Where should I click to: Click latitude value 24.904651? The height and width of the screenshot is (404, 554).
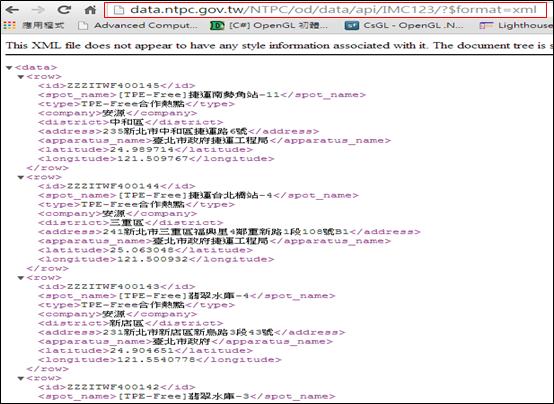142,351
